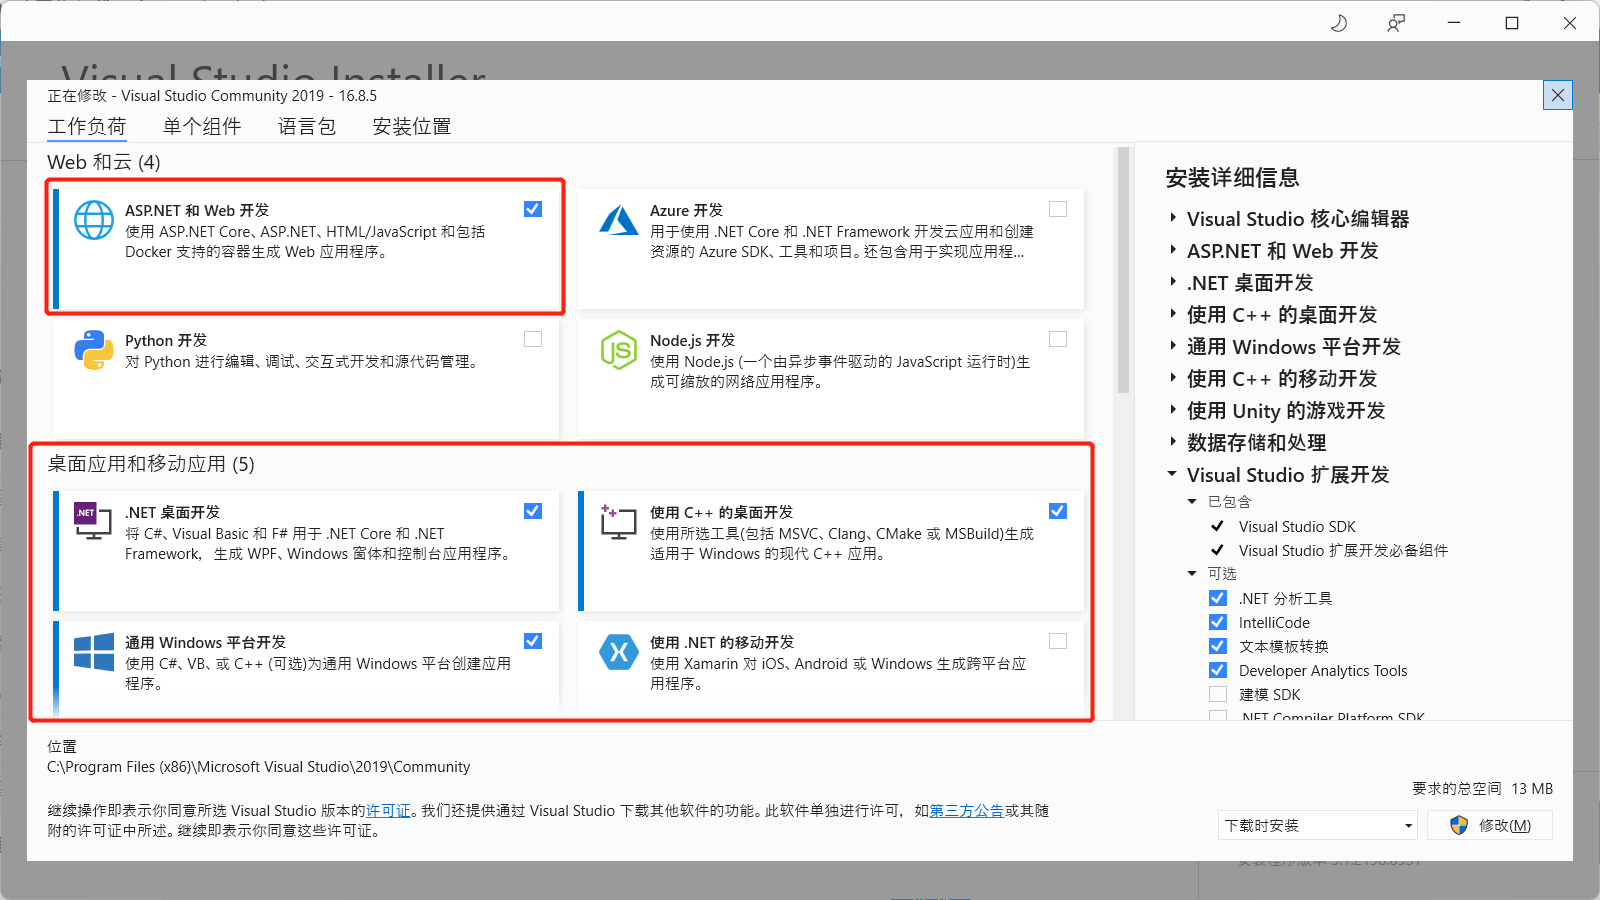Uncheck the ASP.NET 和 Web 开发 workload
1600x900 pixels.
click(x=533, y=209)
